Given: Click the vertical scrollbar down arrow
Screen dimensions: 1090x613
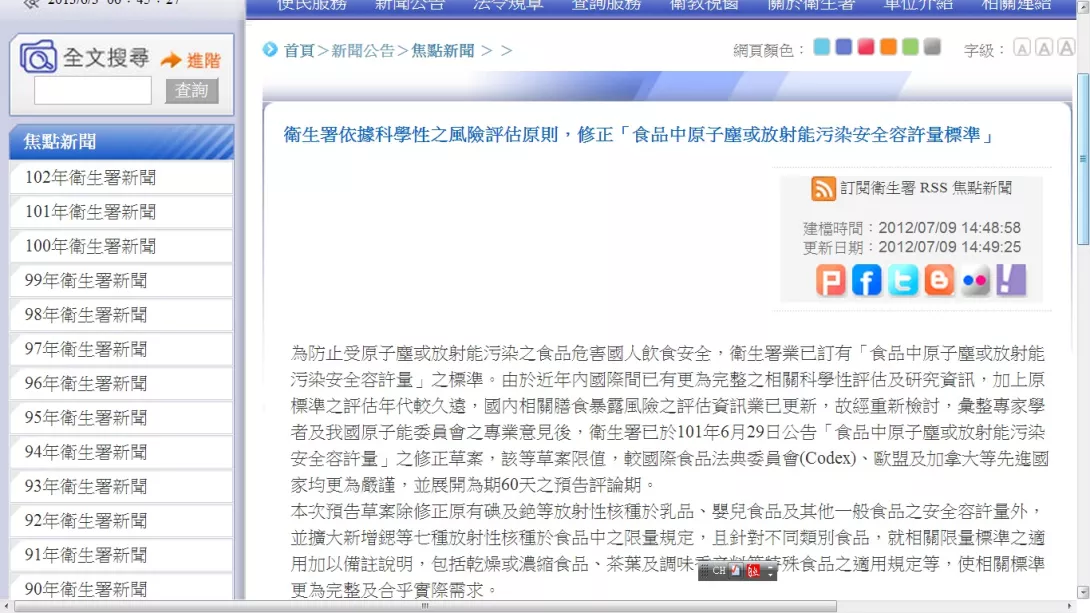Looking at the screenshot, I should click(x=1083, y=593).
